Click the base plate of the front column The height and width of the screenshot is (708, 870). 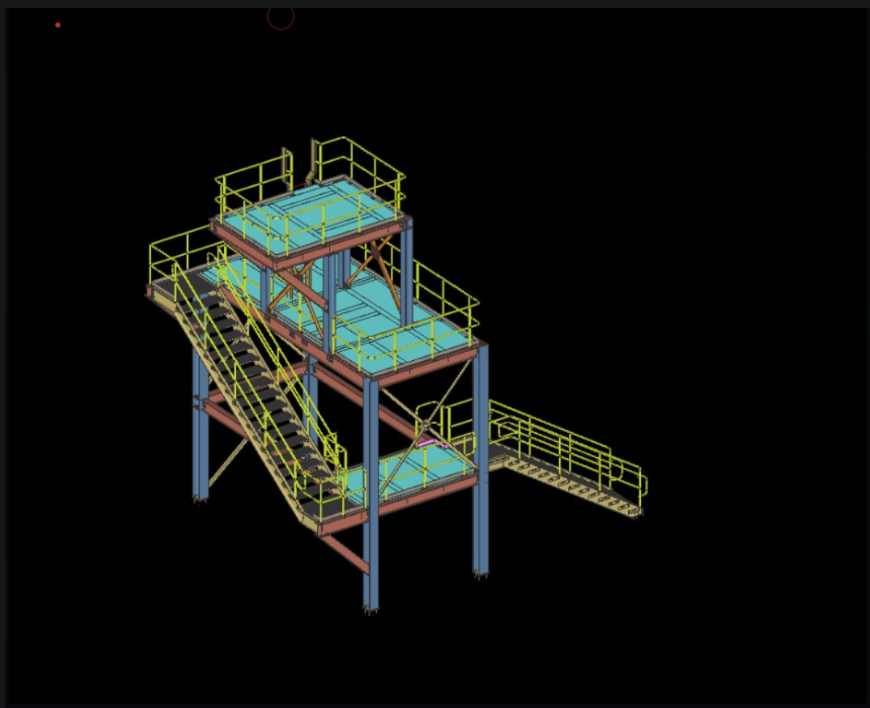[369, 607]
